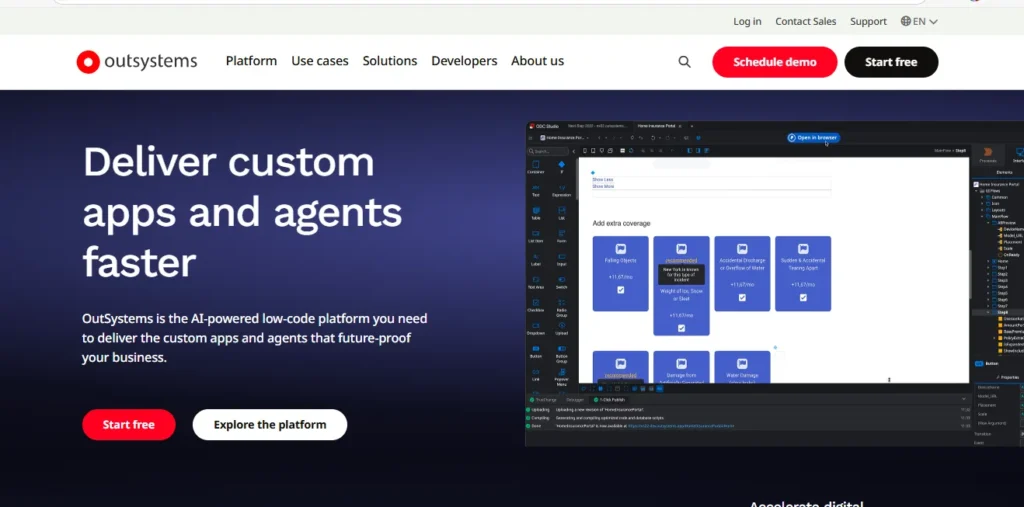Click the black Start free header button
Screen dimensions: 1024x507
coord(891,62)
